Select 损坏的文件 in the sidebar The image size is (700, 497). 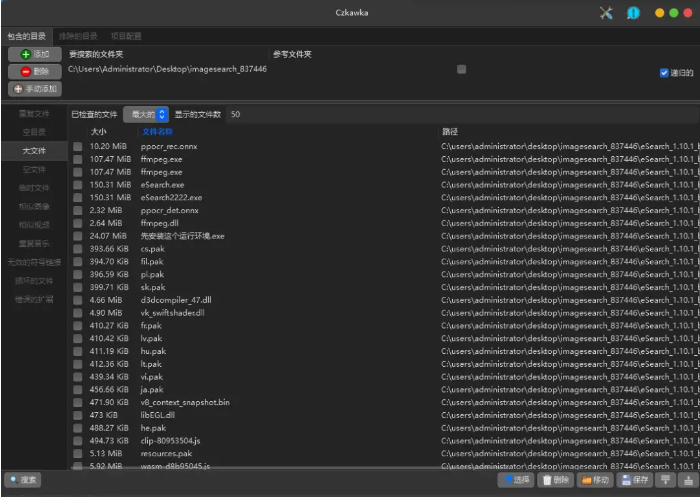point(34,281)
